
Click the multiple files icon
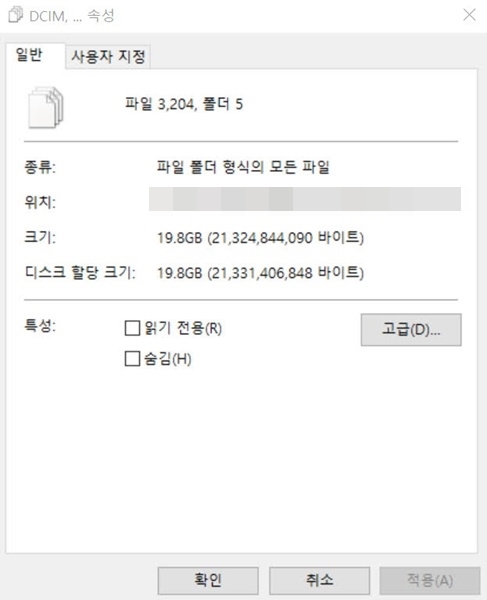pyautogui.click(x=46, y=108)
